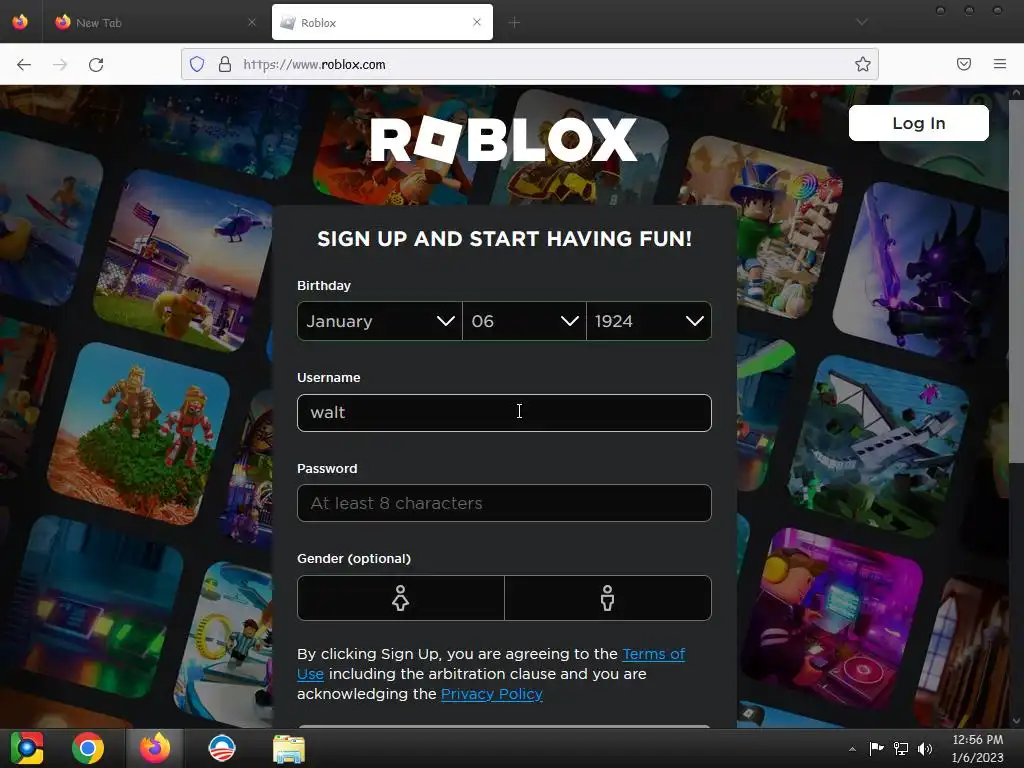Open a new tab with plus button
The height and width of the screenshot is (768, 1024).
click(x=514, y=23)
